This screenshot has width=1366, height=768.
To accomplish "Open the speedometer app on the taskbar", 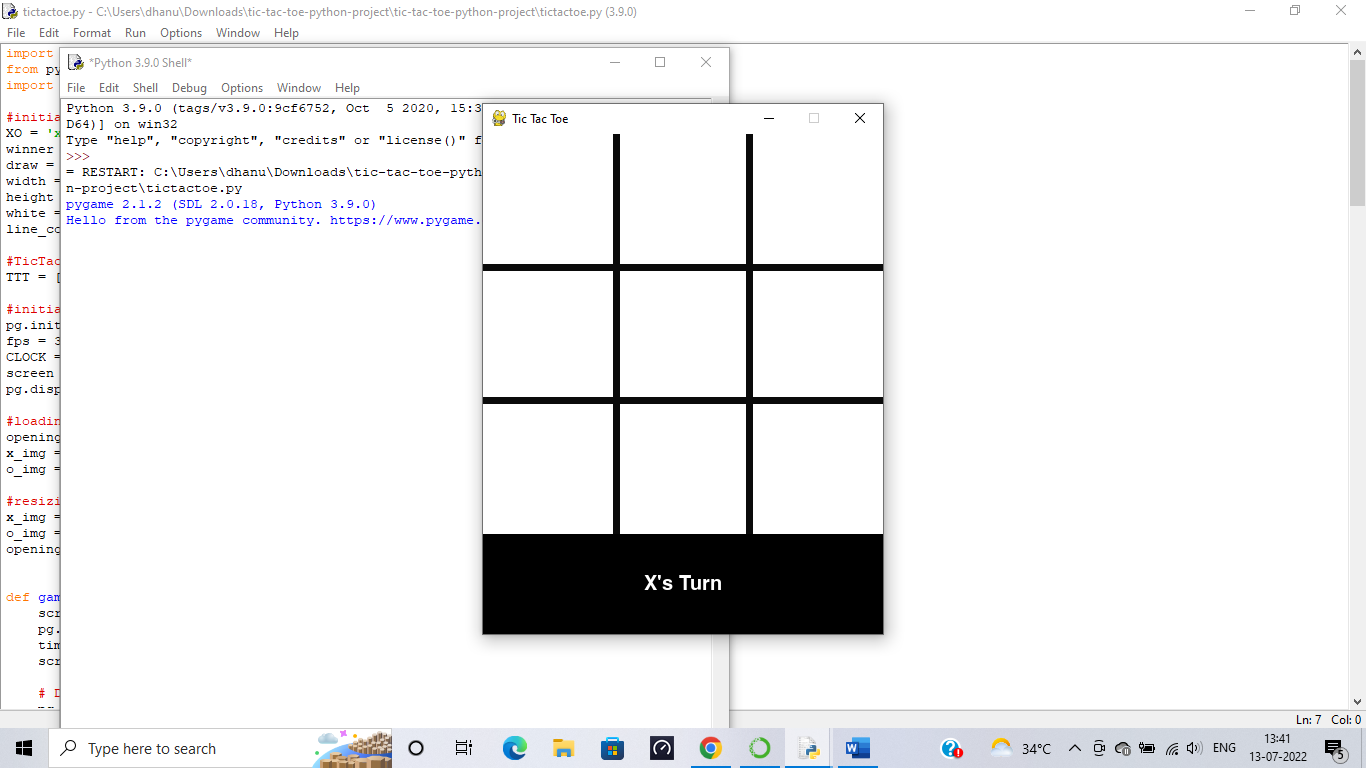I will point(661,748).
